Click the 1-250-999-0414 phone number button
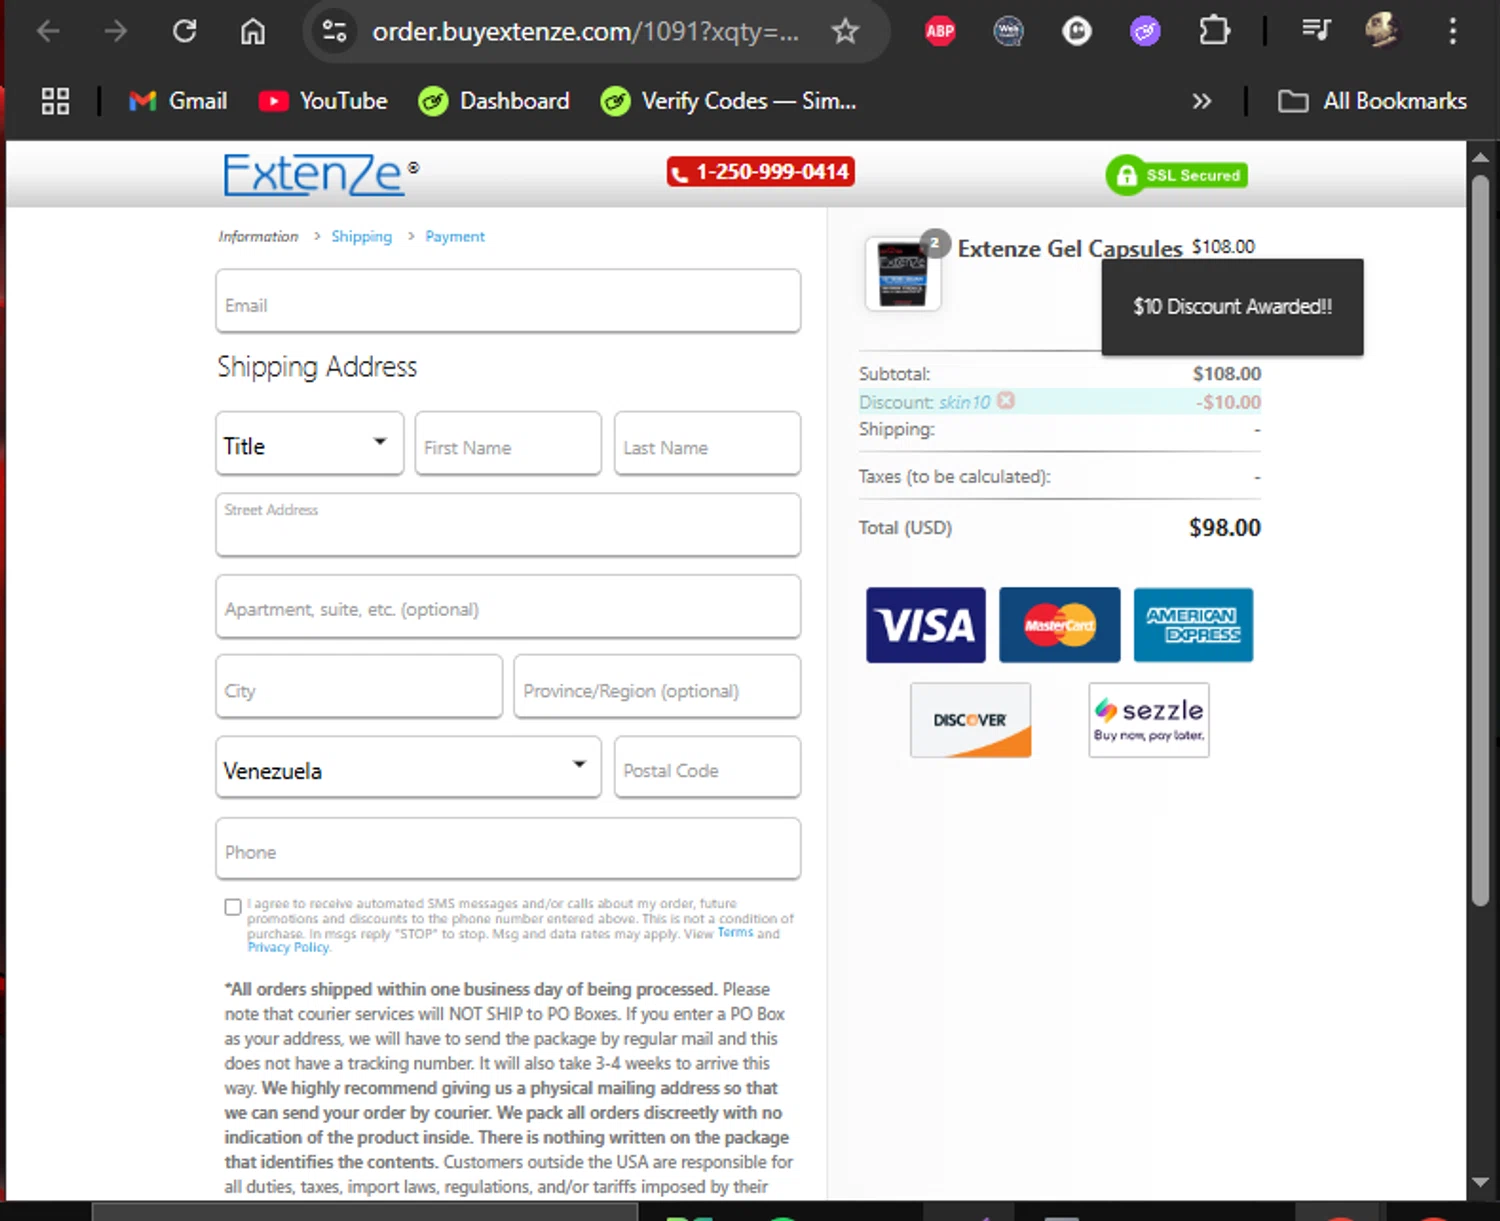The height and width of the screenshot is (1221, 1500). 761,172
